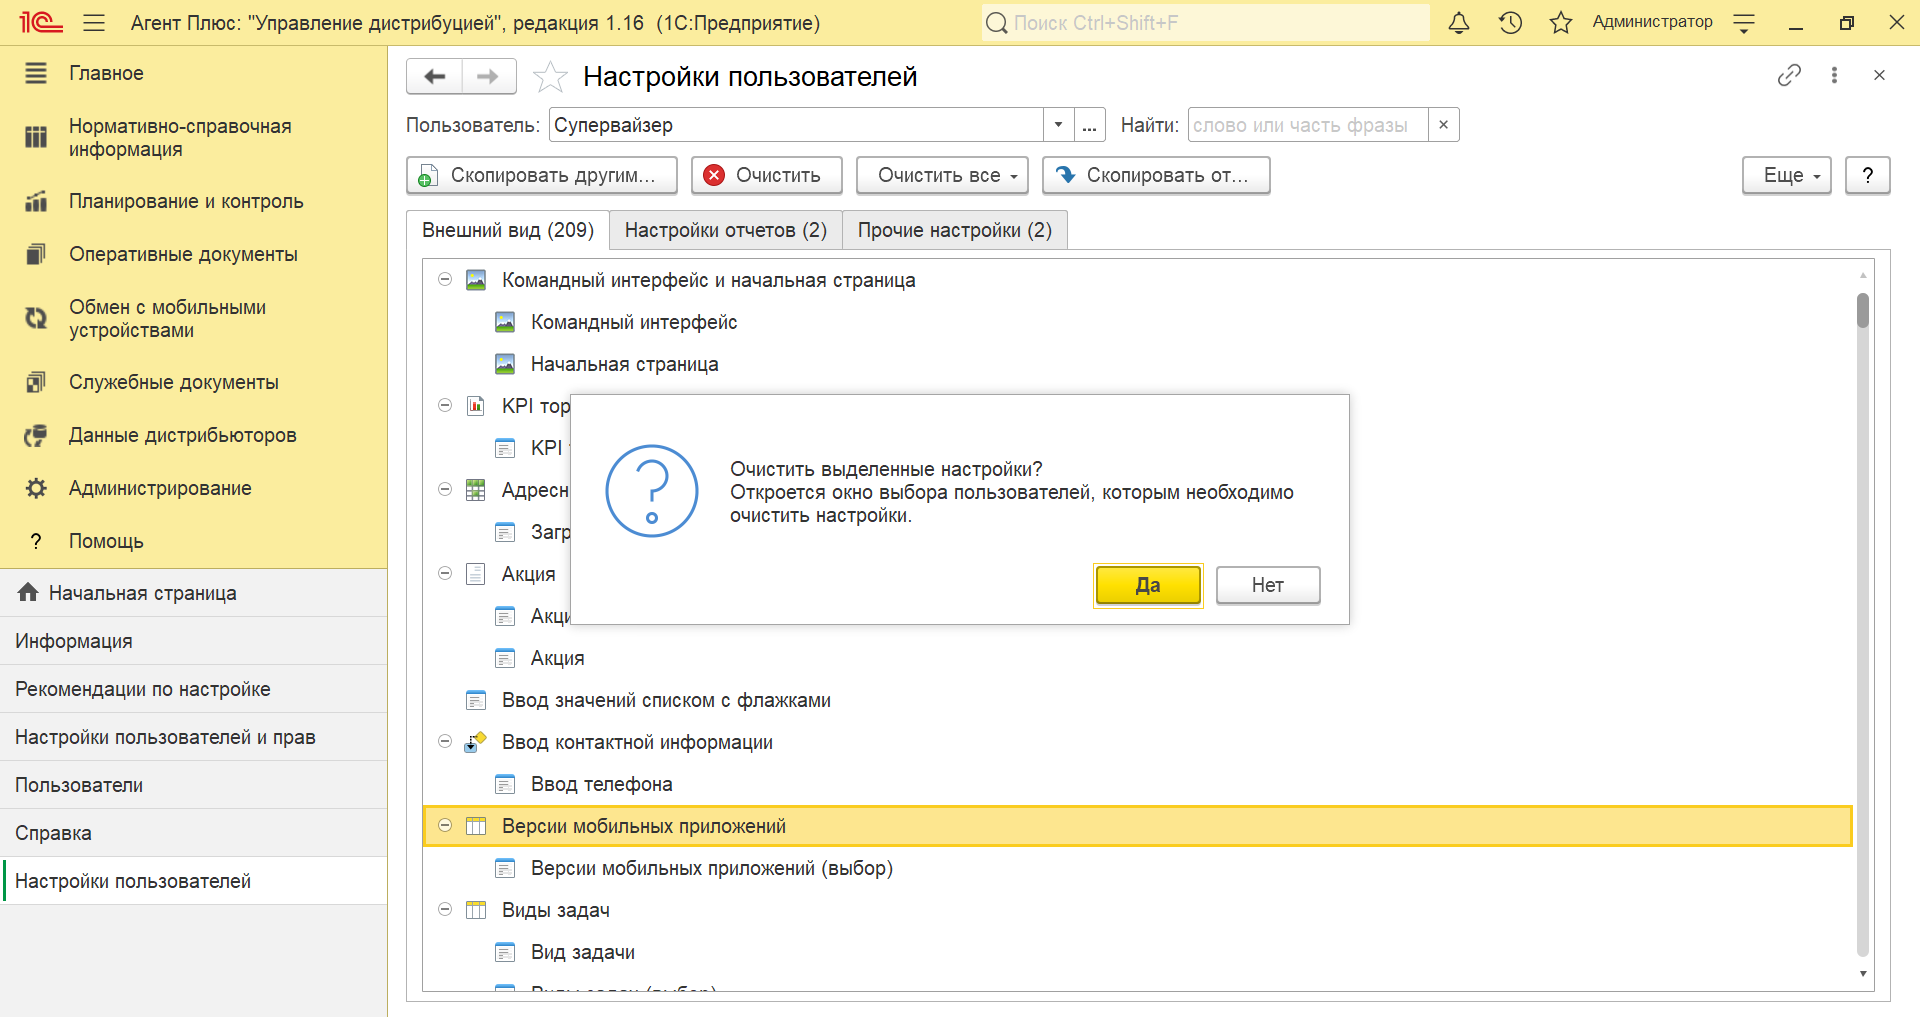Click the home icon of Начальная страница
This screenshot has width=1920, height=1017.
pos(28,592)
